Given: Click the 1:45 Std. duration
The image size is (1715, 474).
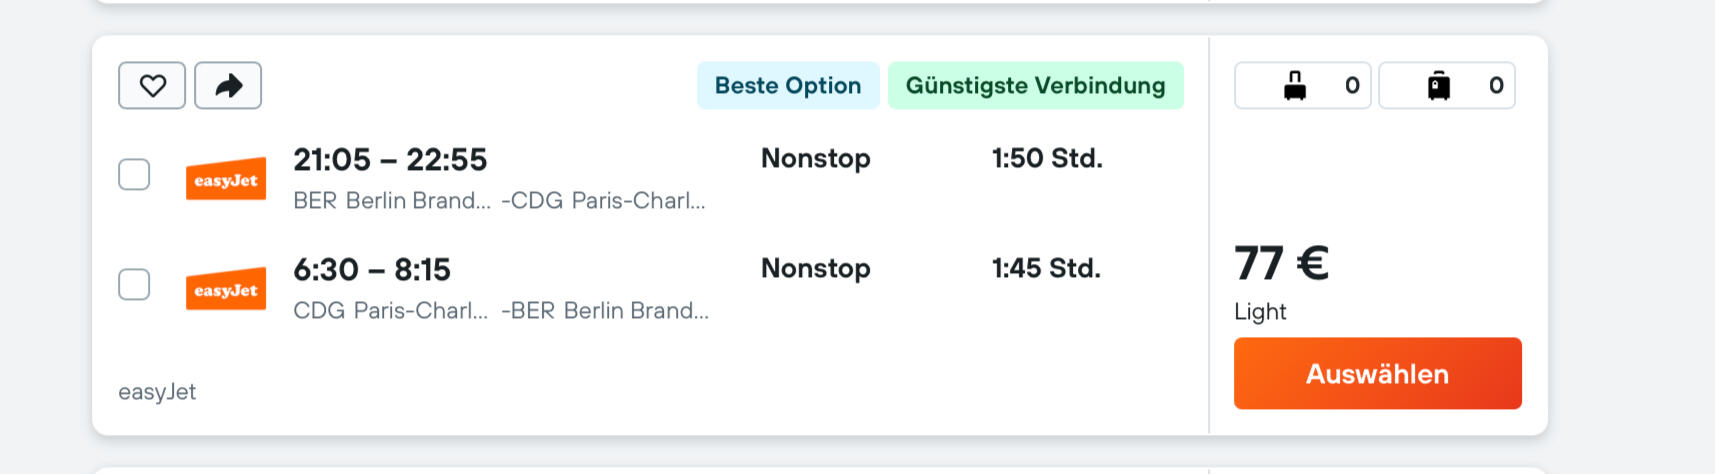Looking at the screenshot, I should pos(1046,269).
